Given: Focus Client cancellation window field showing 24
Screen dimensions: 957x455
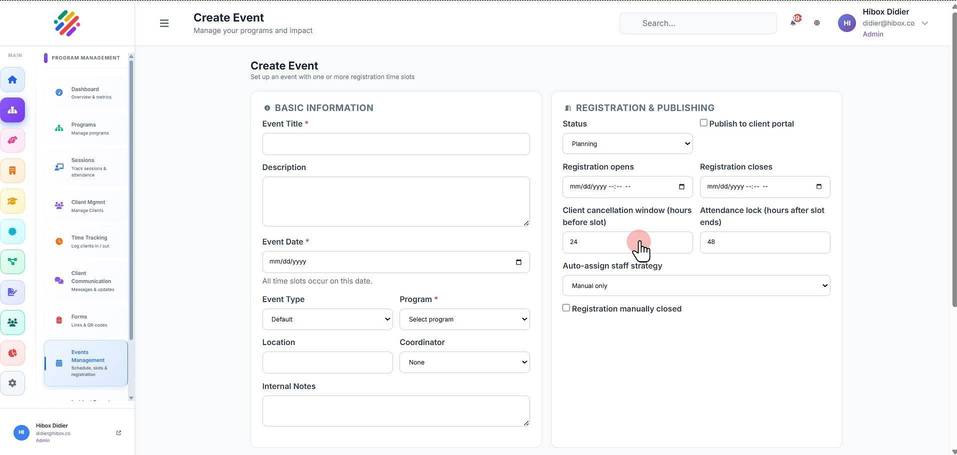Looking at the screenshot, I should pyautogui.click(x=627, y=242).
